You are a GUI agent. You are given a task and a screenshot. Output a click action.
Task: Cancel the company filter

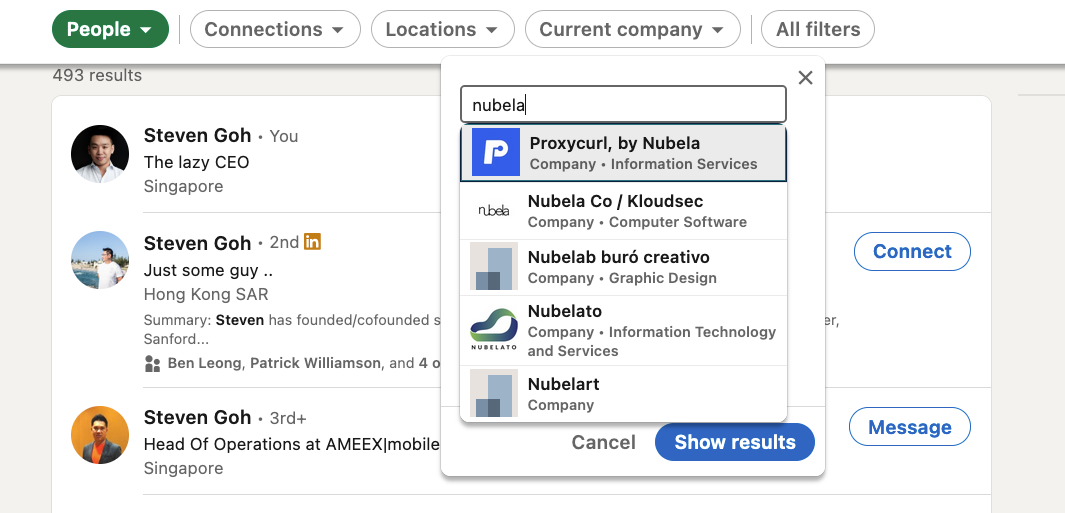(x=603, y=442)
